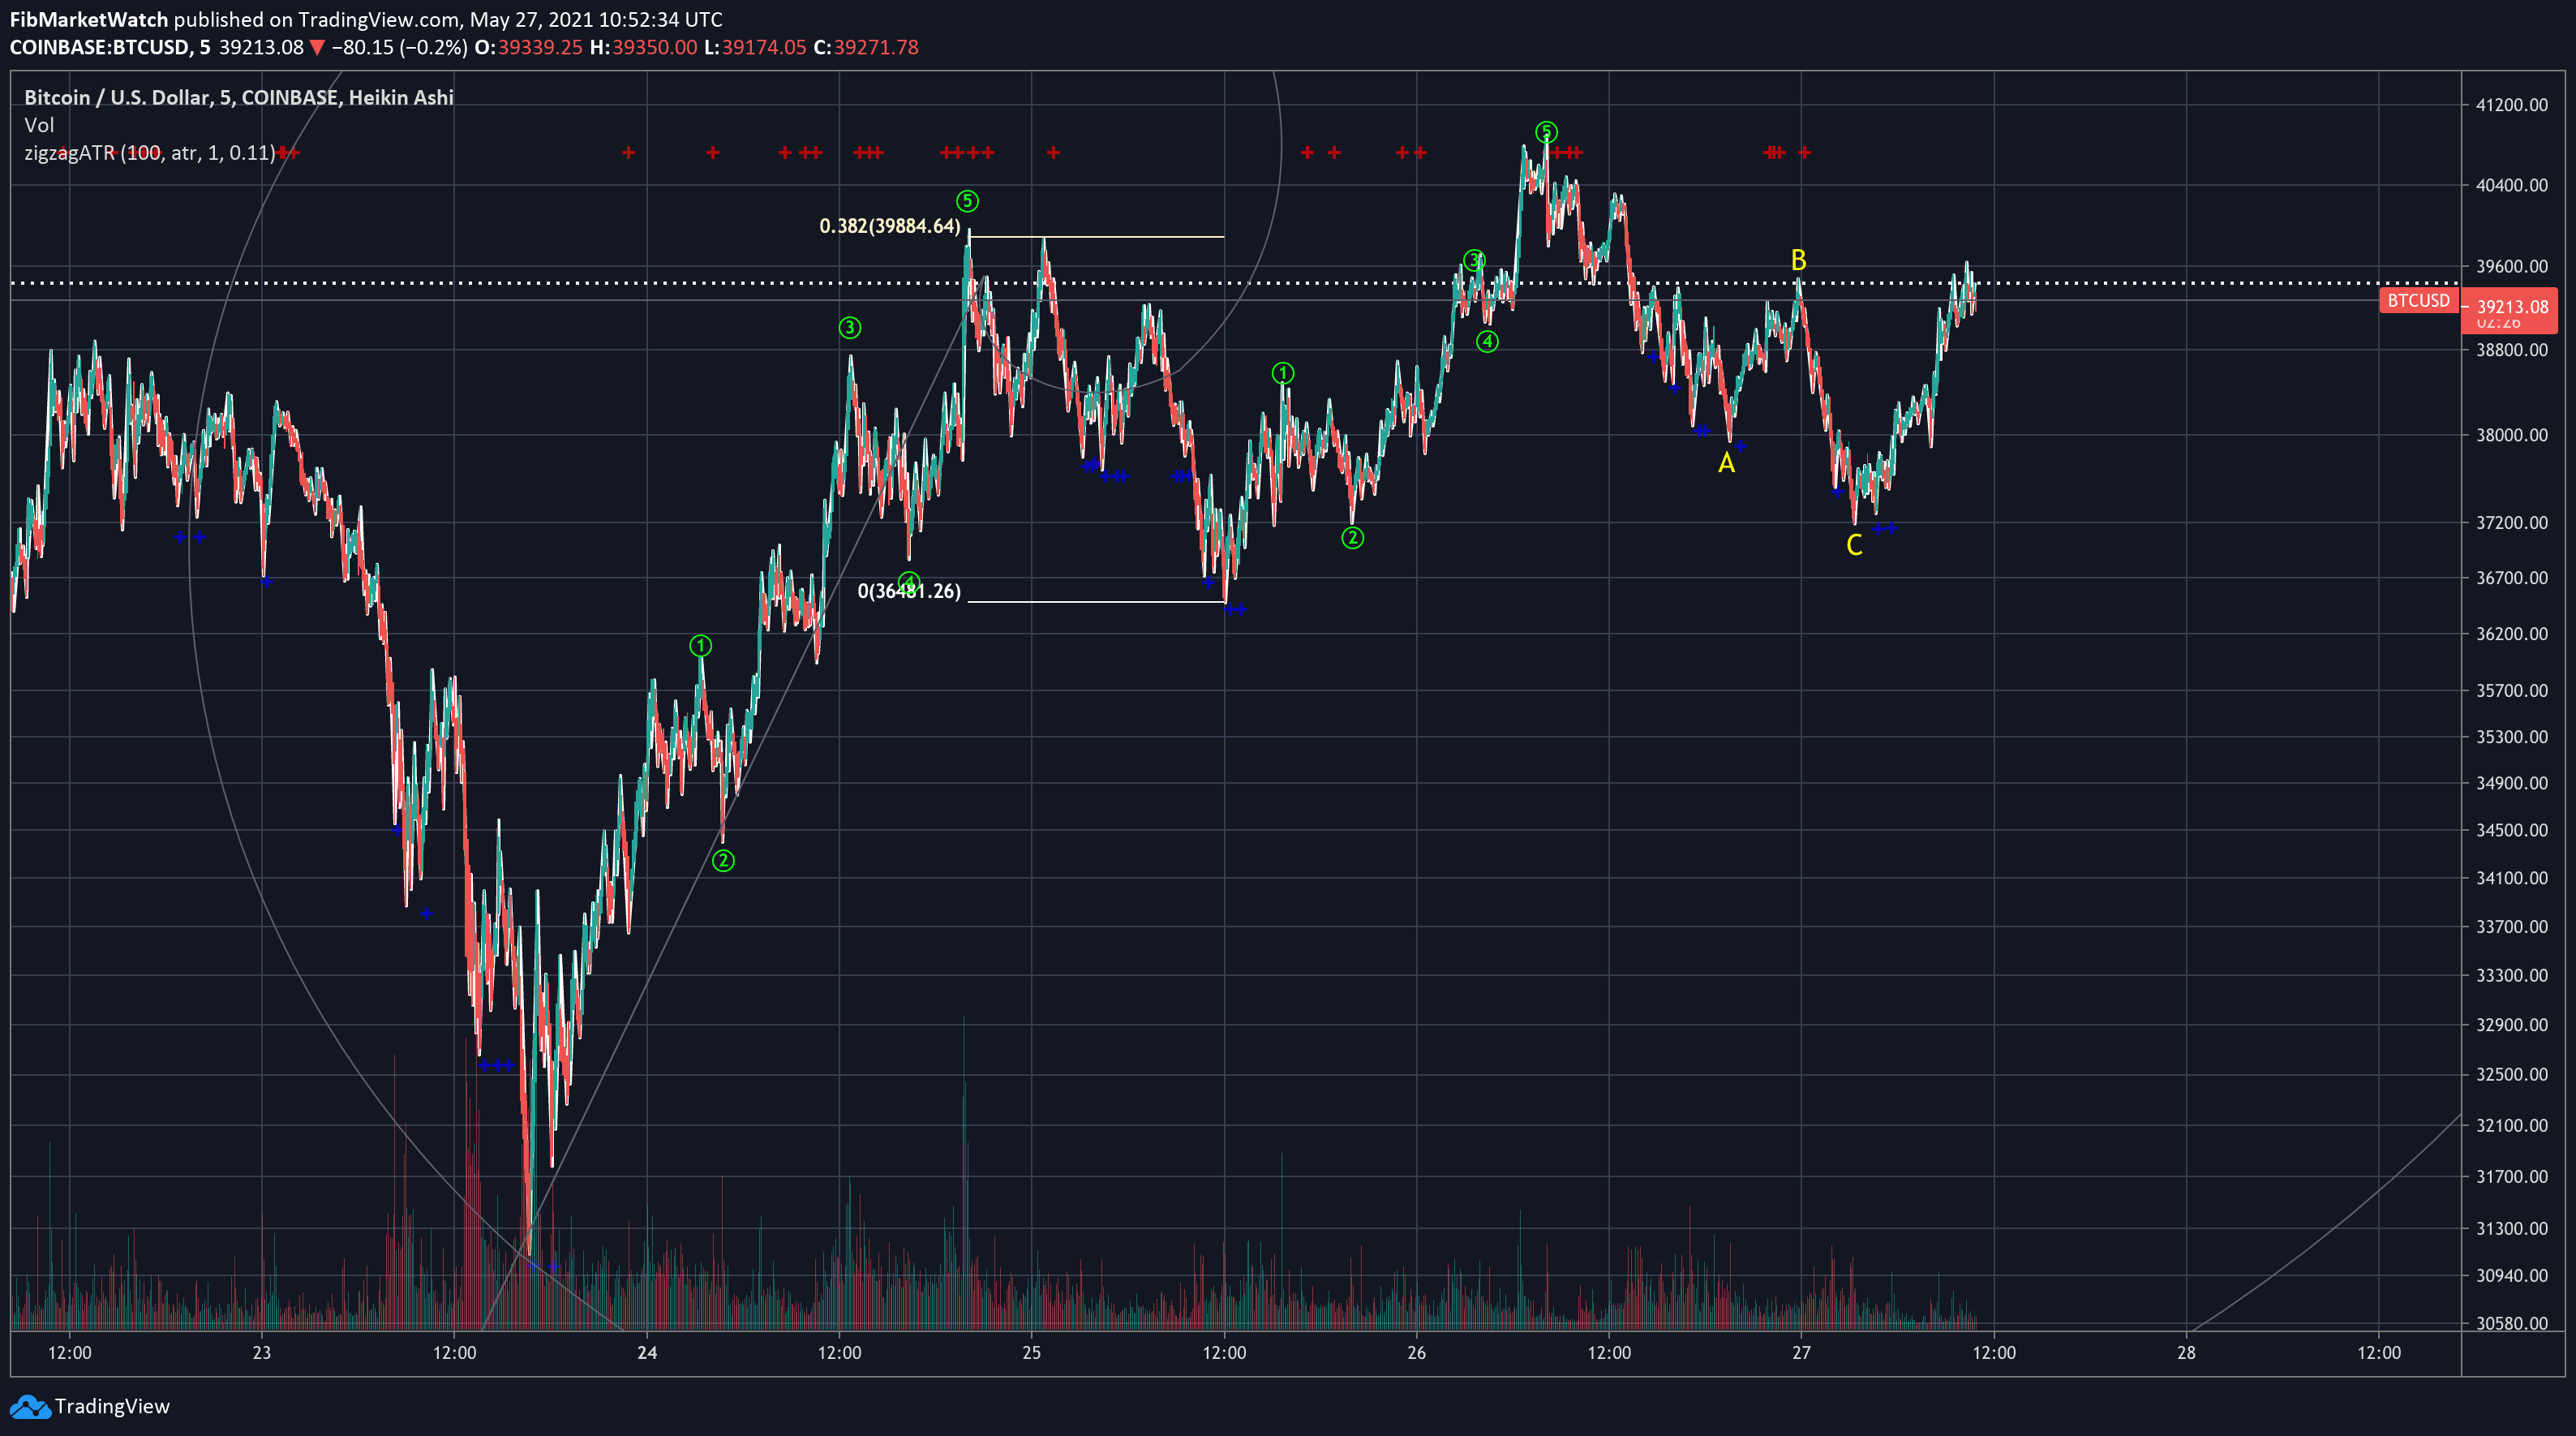Select circled wave 5 above the 0.382 label
Screen dimensions: 2576x1436
(967, 201)
